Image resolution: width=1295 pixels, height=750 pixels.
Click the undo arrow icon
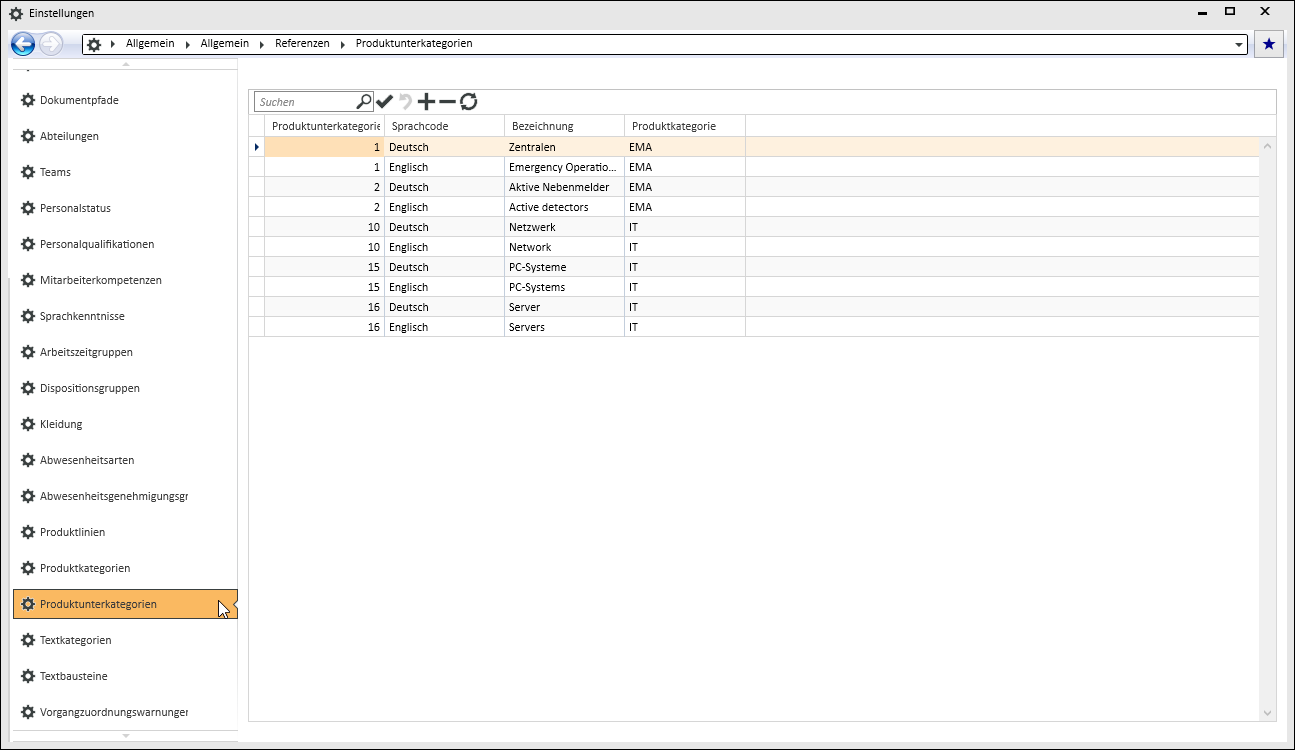pyautogui.click(x=405, y=101)
